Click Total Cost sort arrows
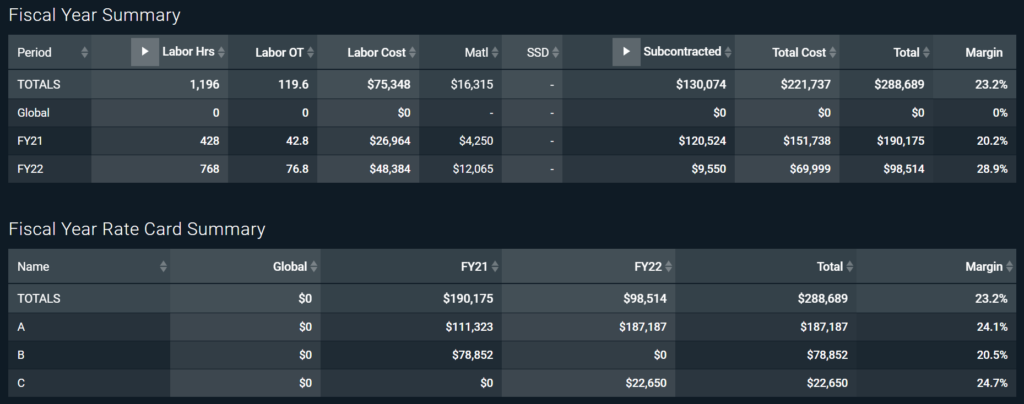This screenshot has height=404, width=1024. (832, 52)
